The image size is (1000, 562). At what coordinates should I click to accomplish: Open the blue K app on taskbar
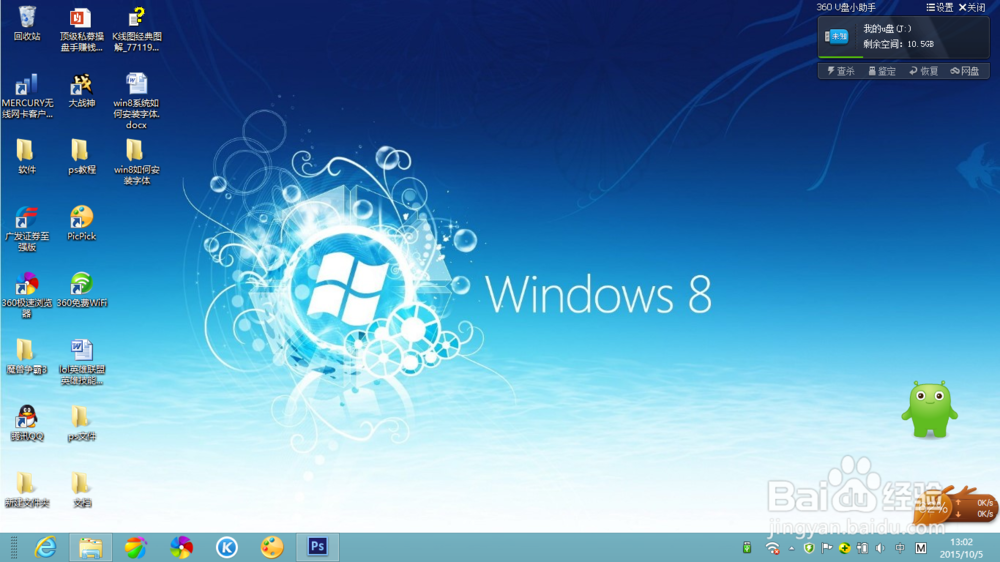pos(226,547)
